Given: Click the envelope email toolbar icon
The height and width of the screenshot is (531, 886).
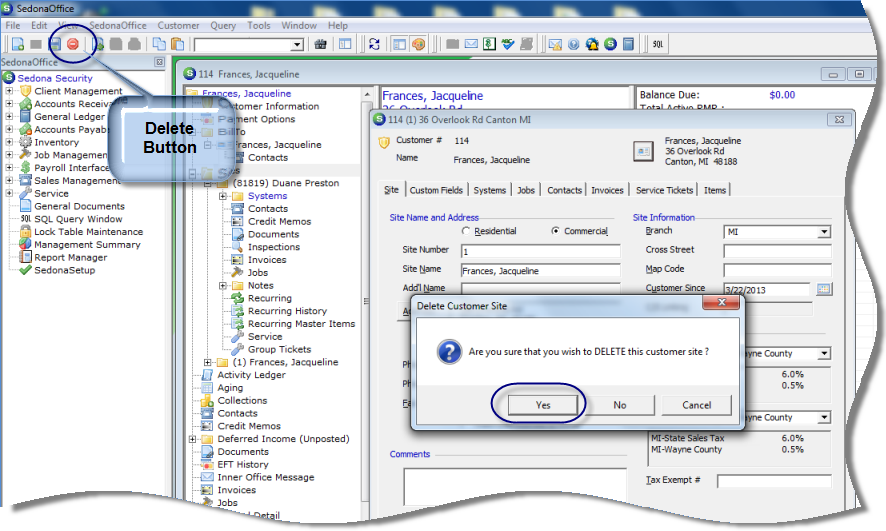Looking at the screenshot, I should click(471, 44).
